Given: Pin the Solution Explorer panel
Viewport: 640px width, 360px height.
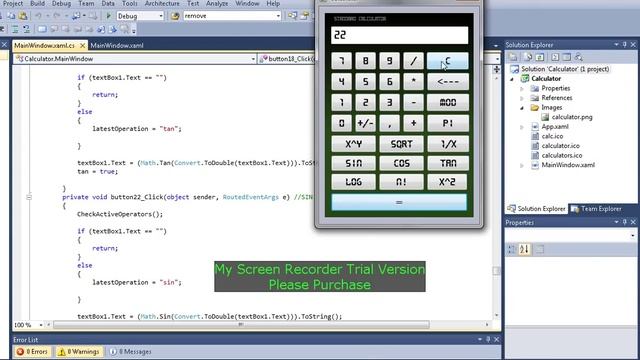Looking at the screenshot, I should point(624,44).
